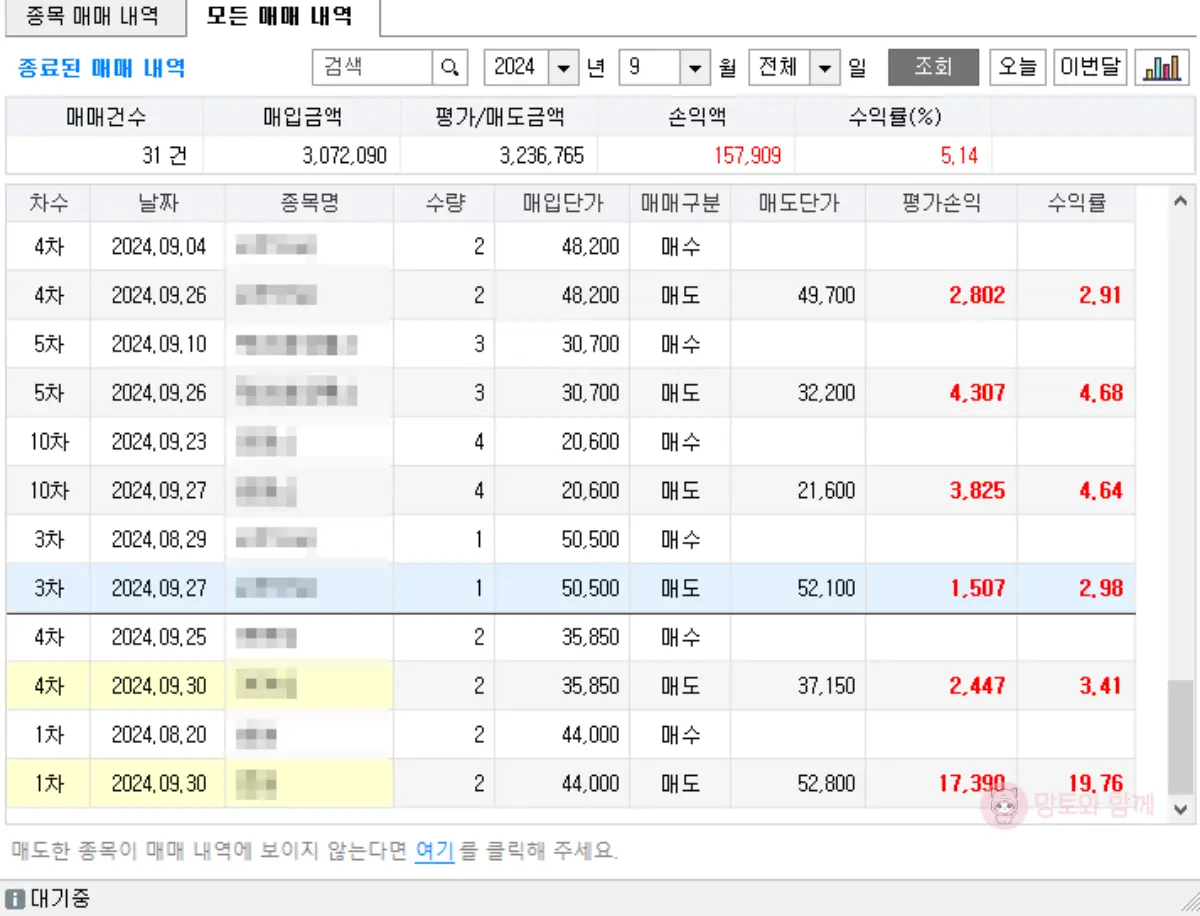Click the 이번달 button
This screenshot has width=1200, height=916.
1089,67
